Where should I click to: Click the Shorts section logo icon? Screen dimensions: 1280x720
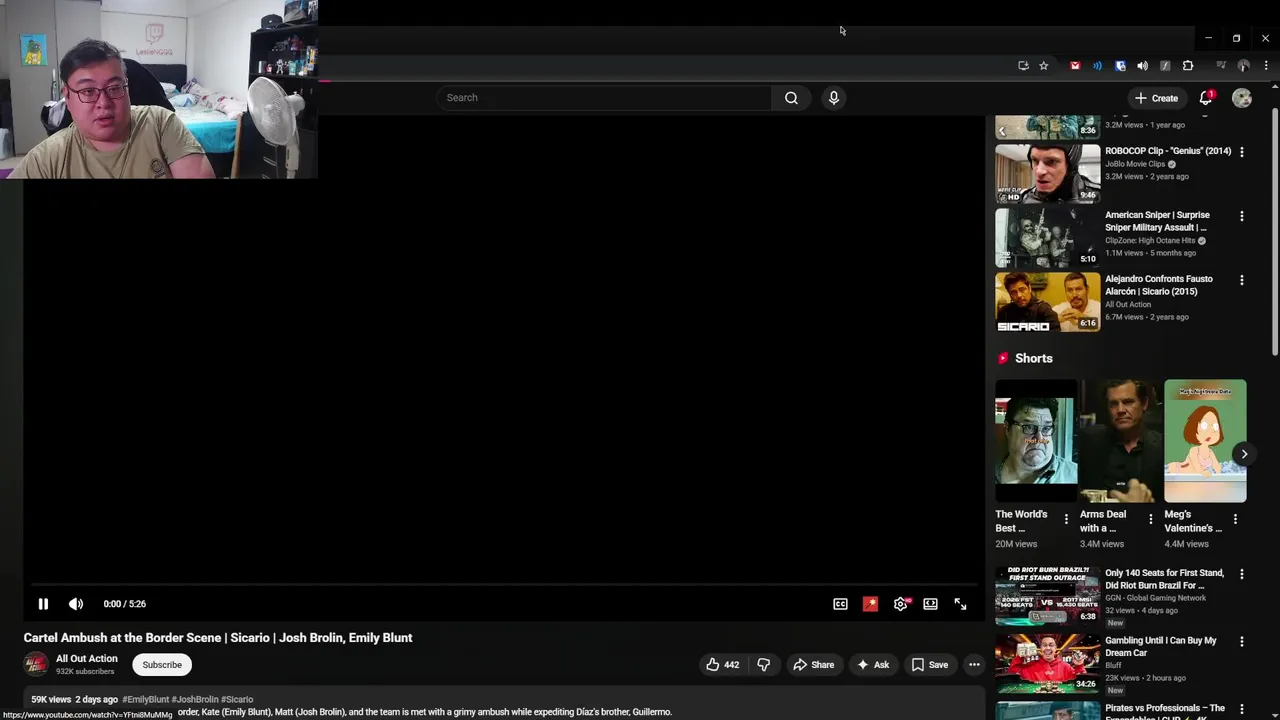(x=1003, y=358)
